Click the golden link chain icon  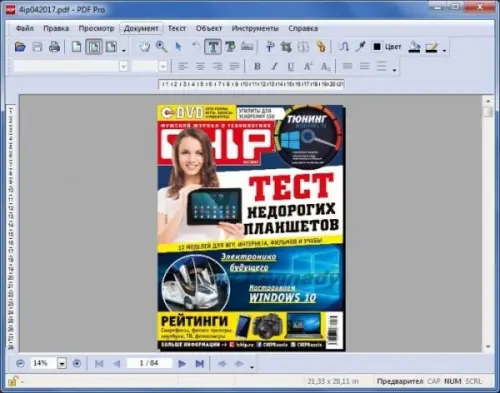coord(321,47)
